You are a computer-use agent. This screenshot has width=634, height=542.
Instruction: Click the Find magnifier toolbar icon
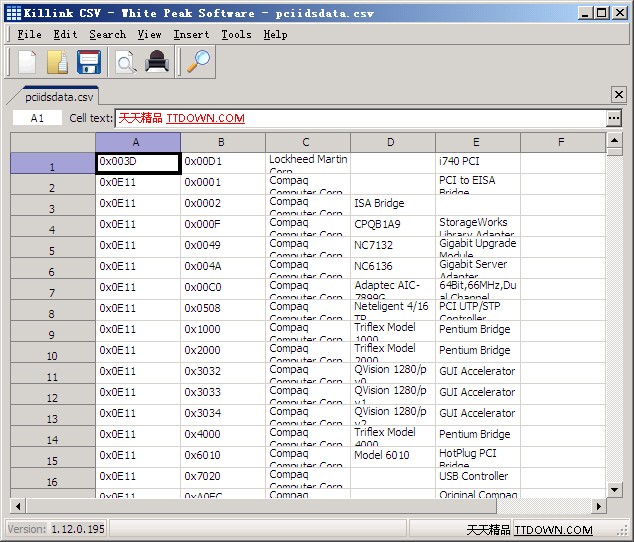pos(199,62)
